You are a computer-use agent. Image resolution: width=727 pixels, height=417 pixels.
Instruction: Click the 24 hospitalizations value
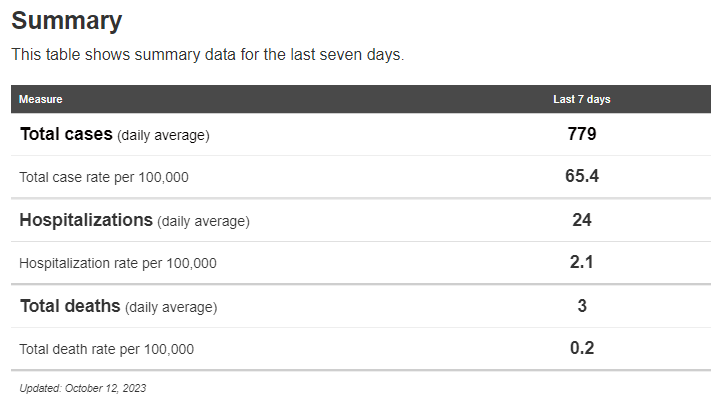click(582, 220)
